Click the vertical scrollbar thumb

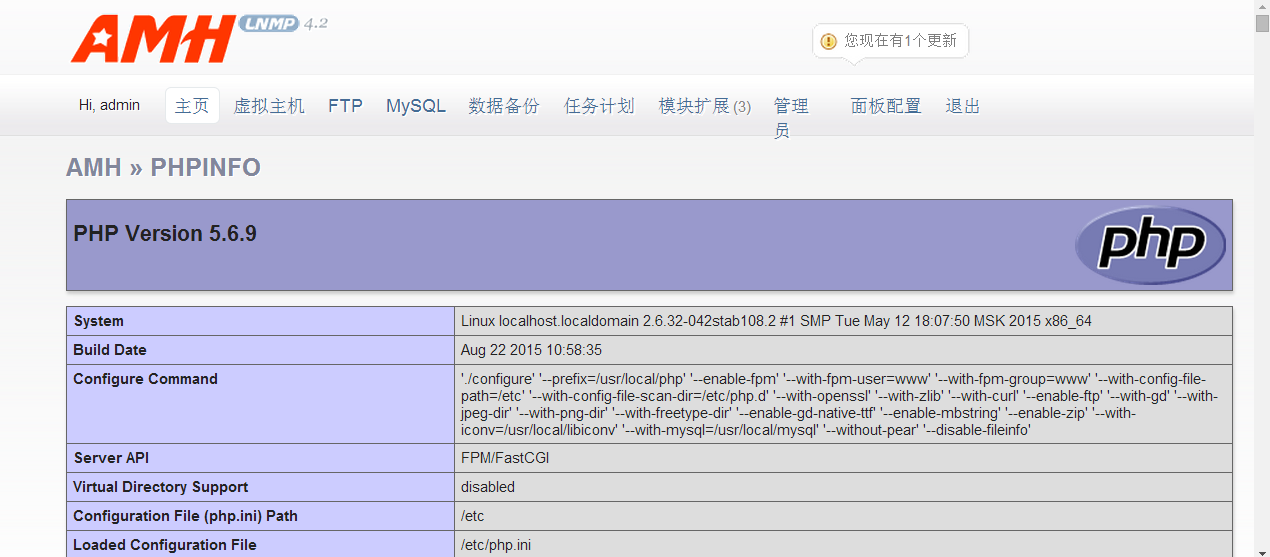coord(1262,25)
